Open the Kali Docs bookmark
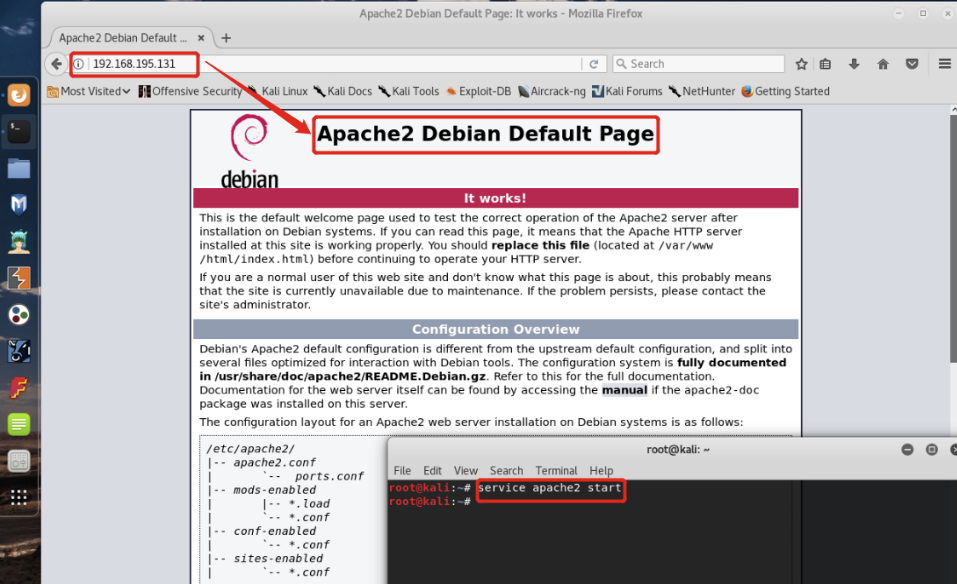 pyautogui.click(x=343, y=92)
